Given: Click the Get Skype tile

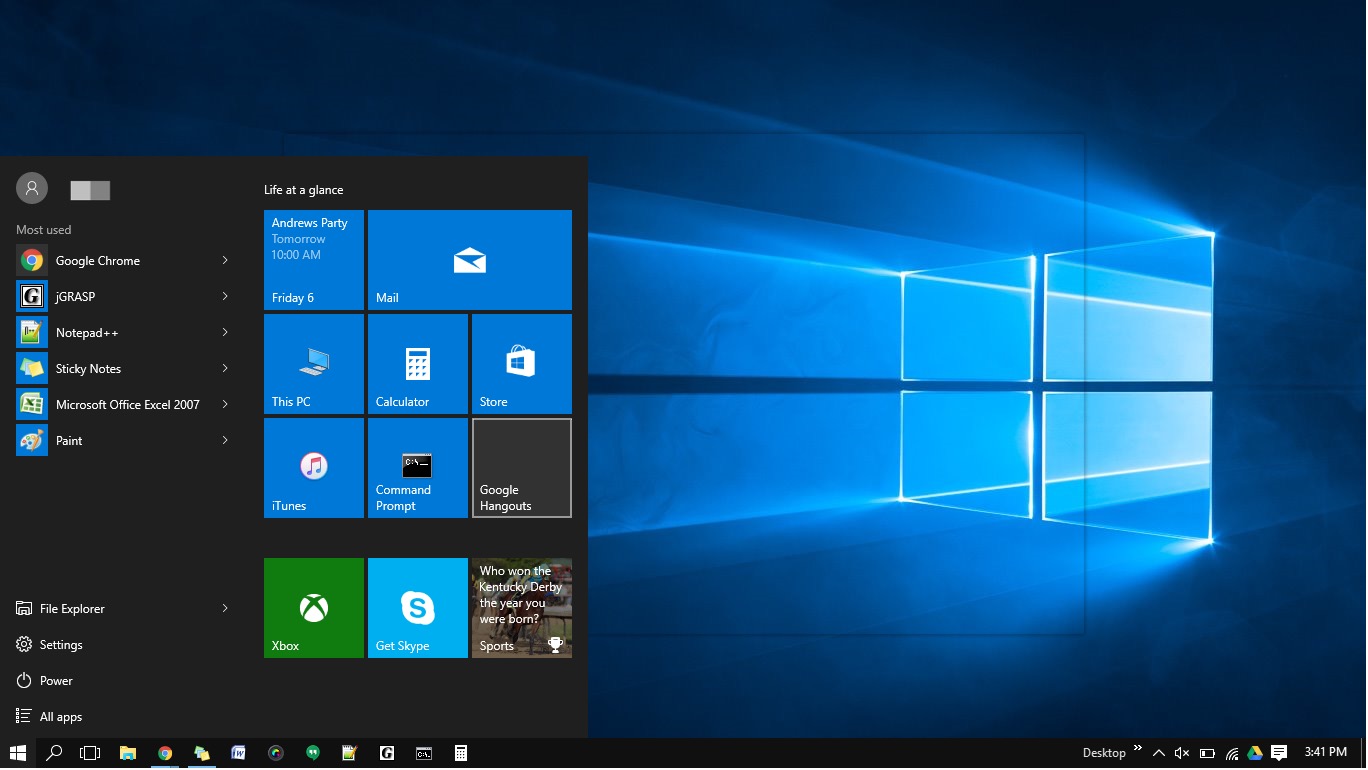Looking at the screenshot, I should pyautogui.click(x=417, y=608).
